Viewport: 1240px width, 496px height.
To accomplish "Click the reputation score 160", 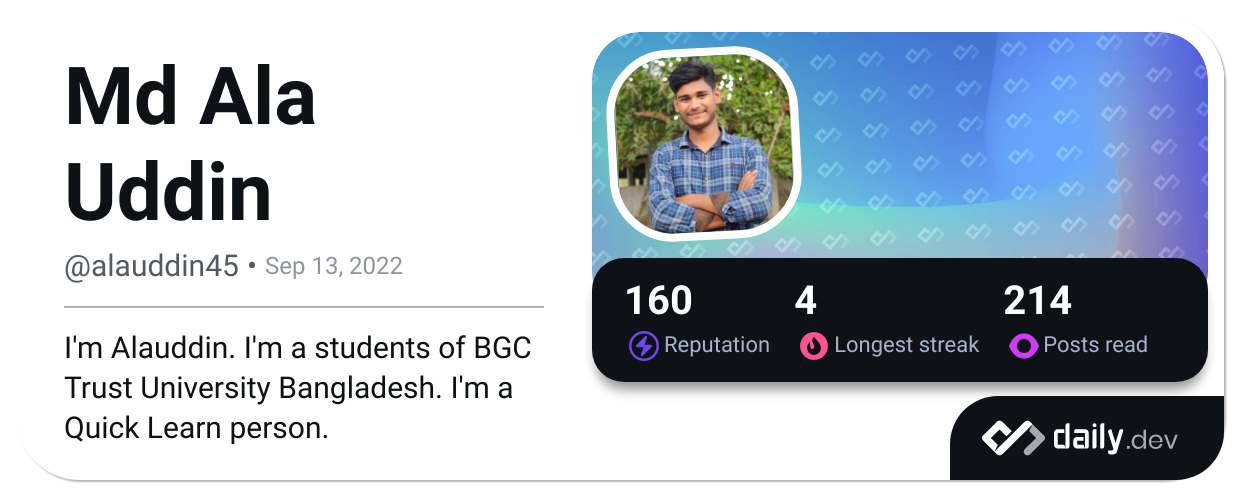I will click(x=658, y=300).
